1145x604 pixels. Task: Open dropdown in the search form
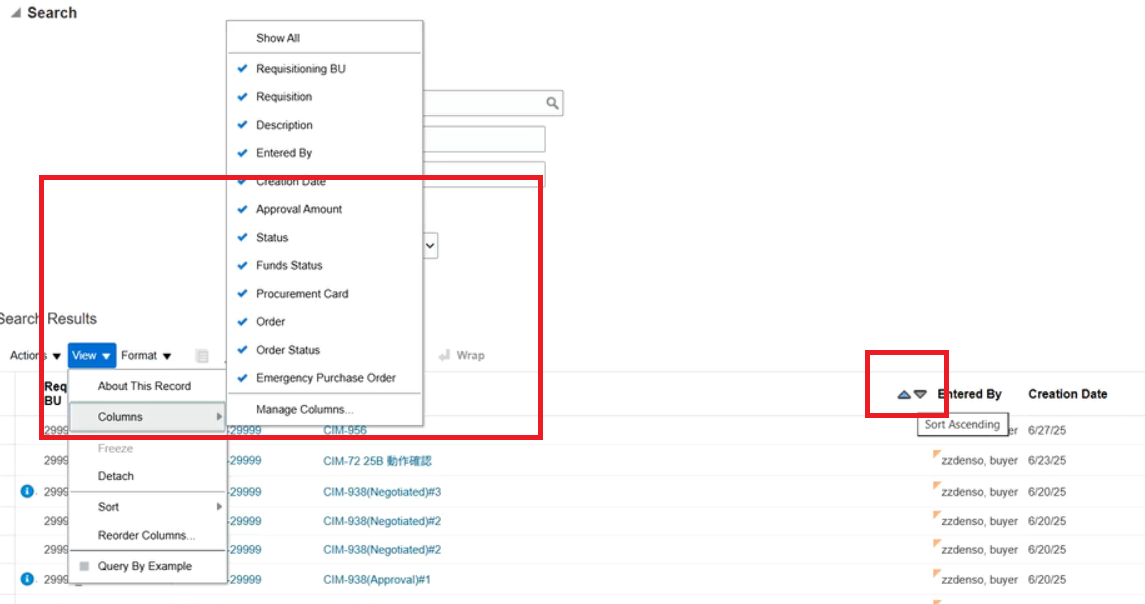430,246
